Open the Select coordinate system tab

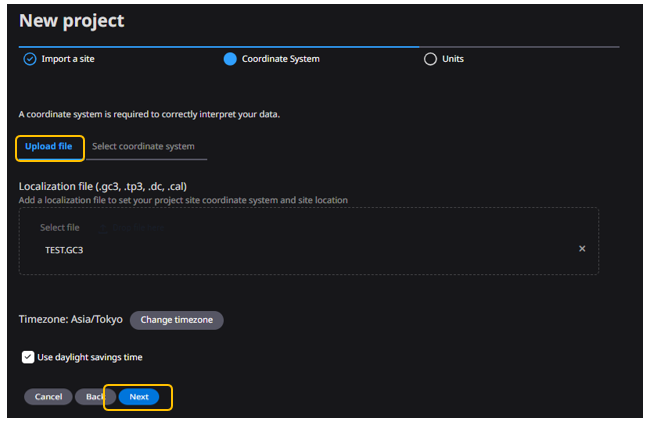(143, 147)
